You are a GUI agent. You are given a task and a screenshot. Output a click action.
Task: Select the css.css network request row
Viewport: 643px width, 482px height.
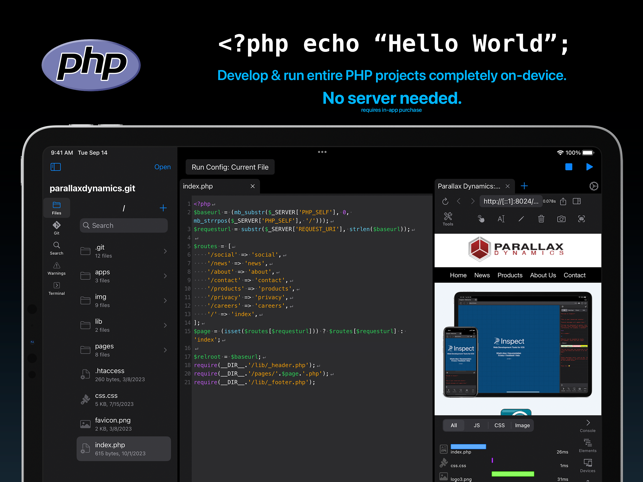coord(505,463)
